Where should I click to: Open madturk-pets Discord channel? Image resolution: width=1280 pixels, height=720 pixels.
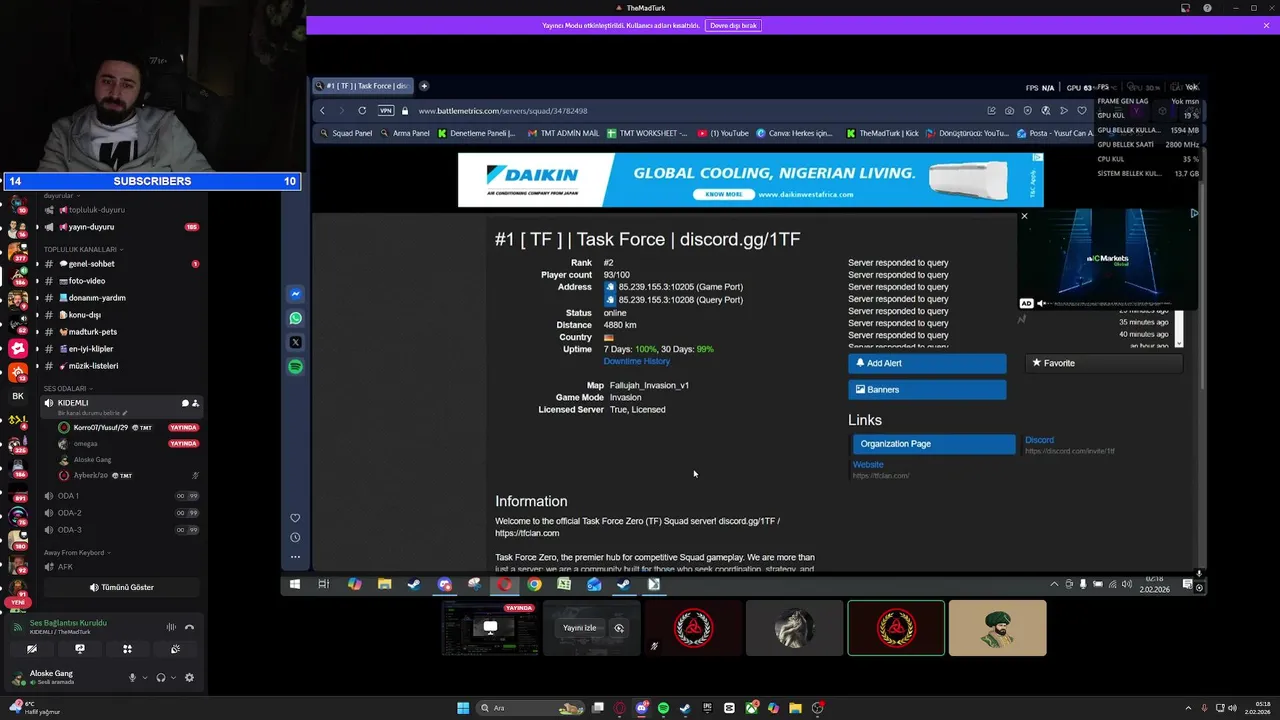coord(118,332)
